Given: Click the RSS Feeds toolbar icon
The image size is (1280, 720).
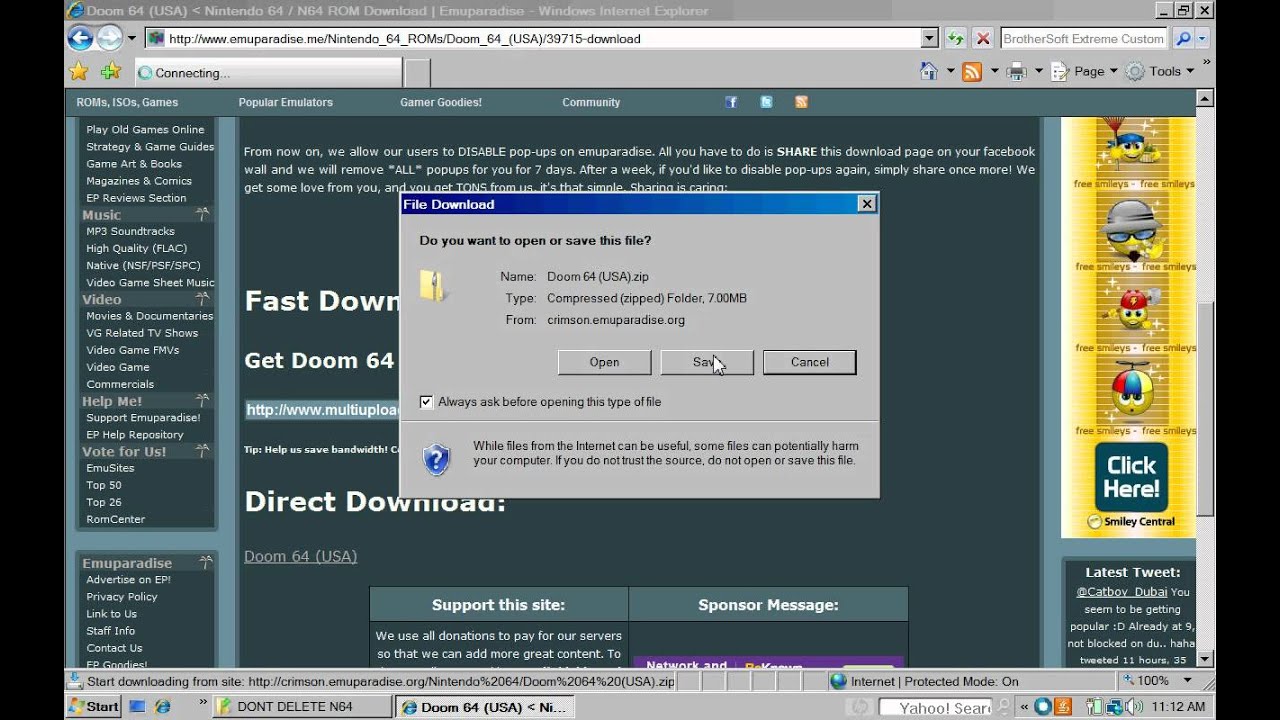Looking at the screenshot, I should pos(972,71).
